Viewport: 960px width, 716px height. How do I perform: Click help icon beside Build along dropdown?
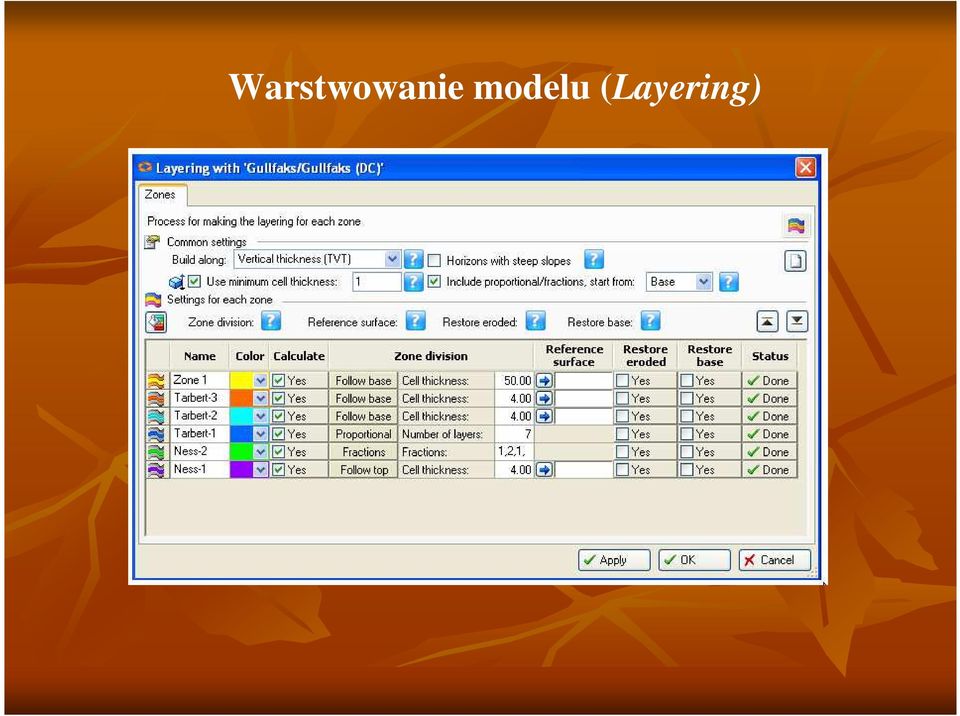coord(413,259)
